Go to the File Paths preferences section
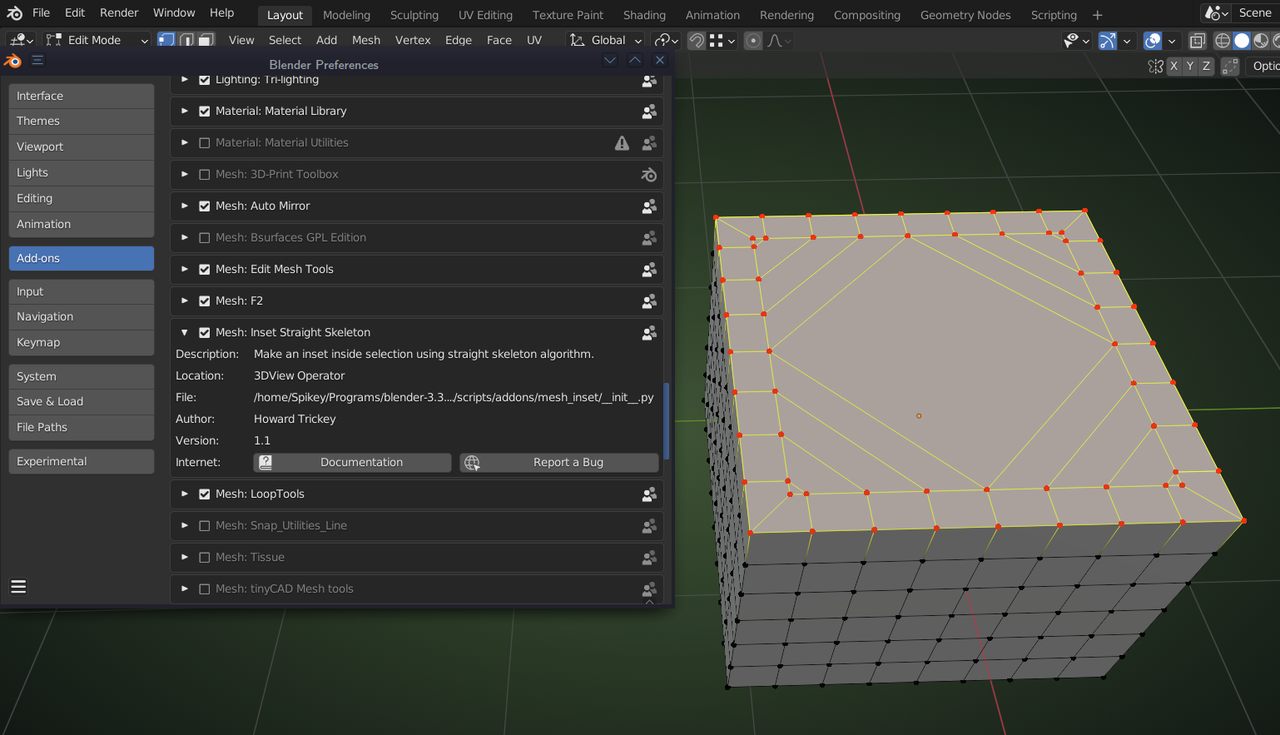The width and height of the screenshot is (1280, 735). 82,427
